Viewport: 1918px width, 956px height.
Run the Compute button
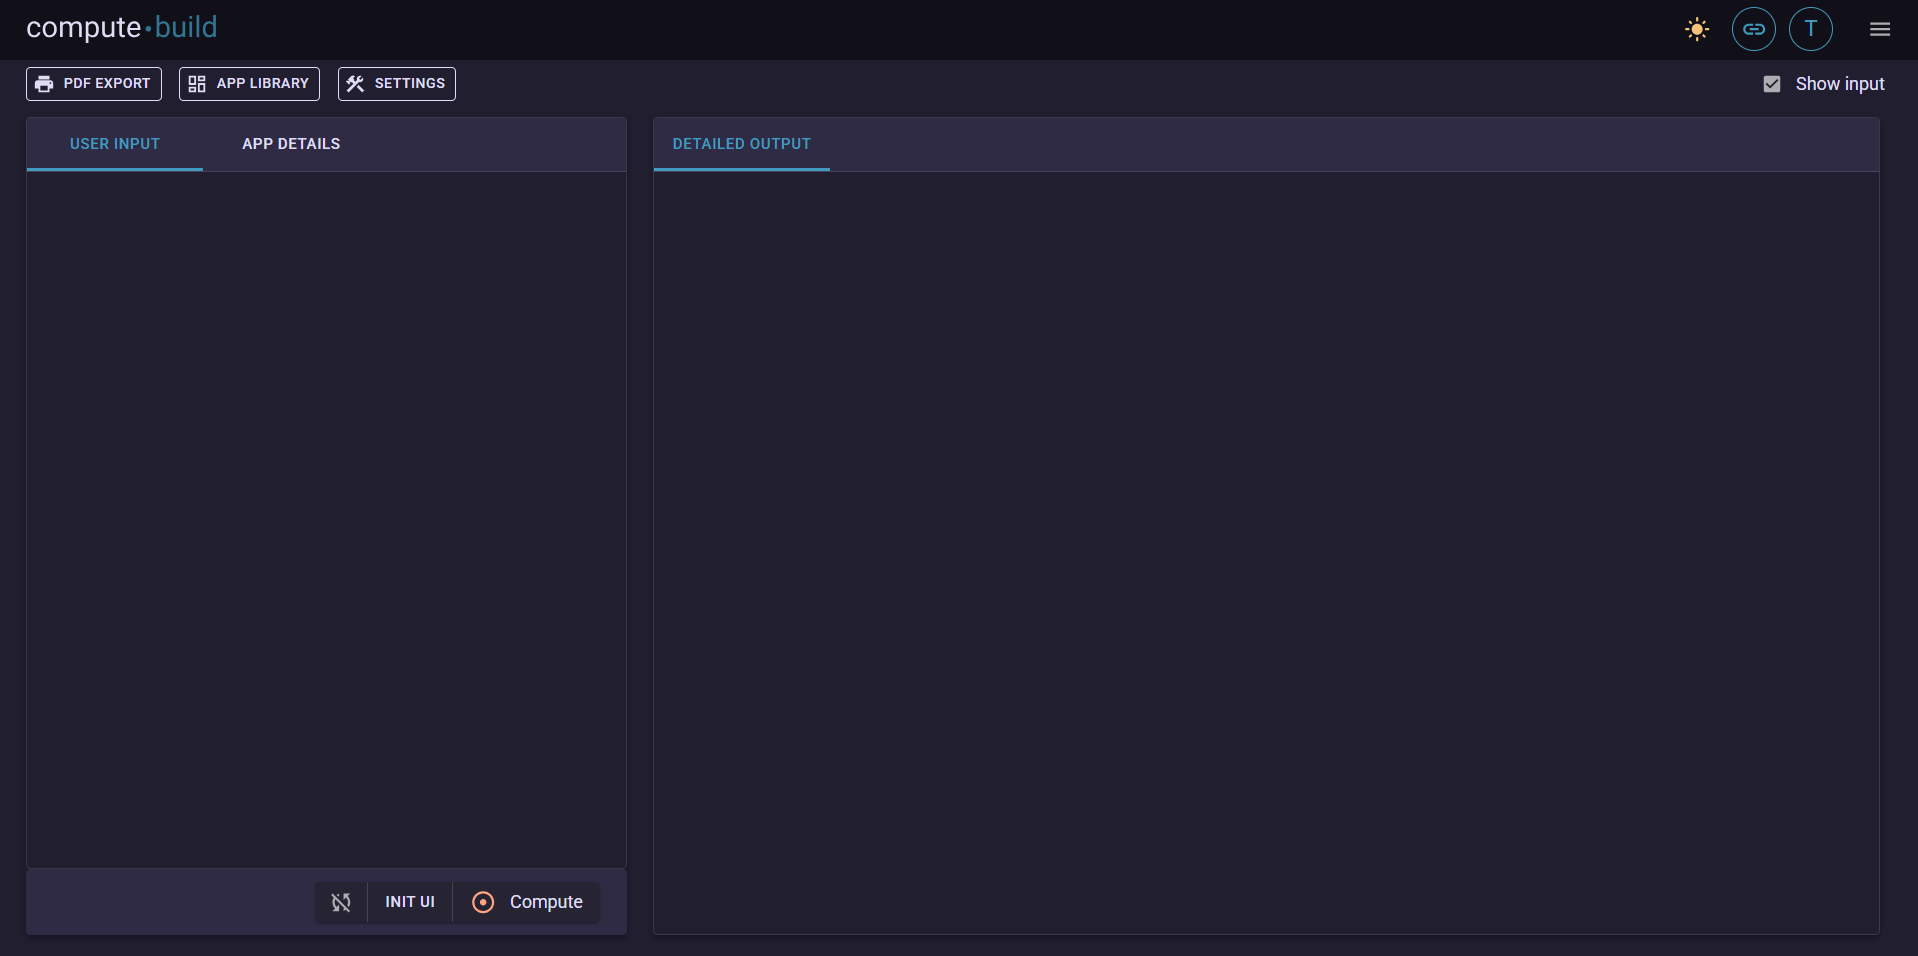pos(528,902)
